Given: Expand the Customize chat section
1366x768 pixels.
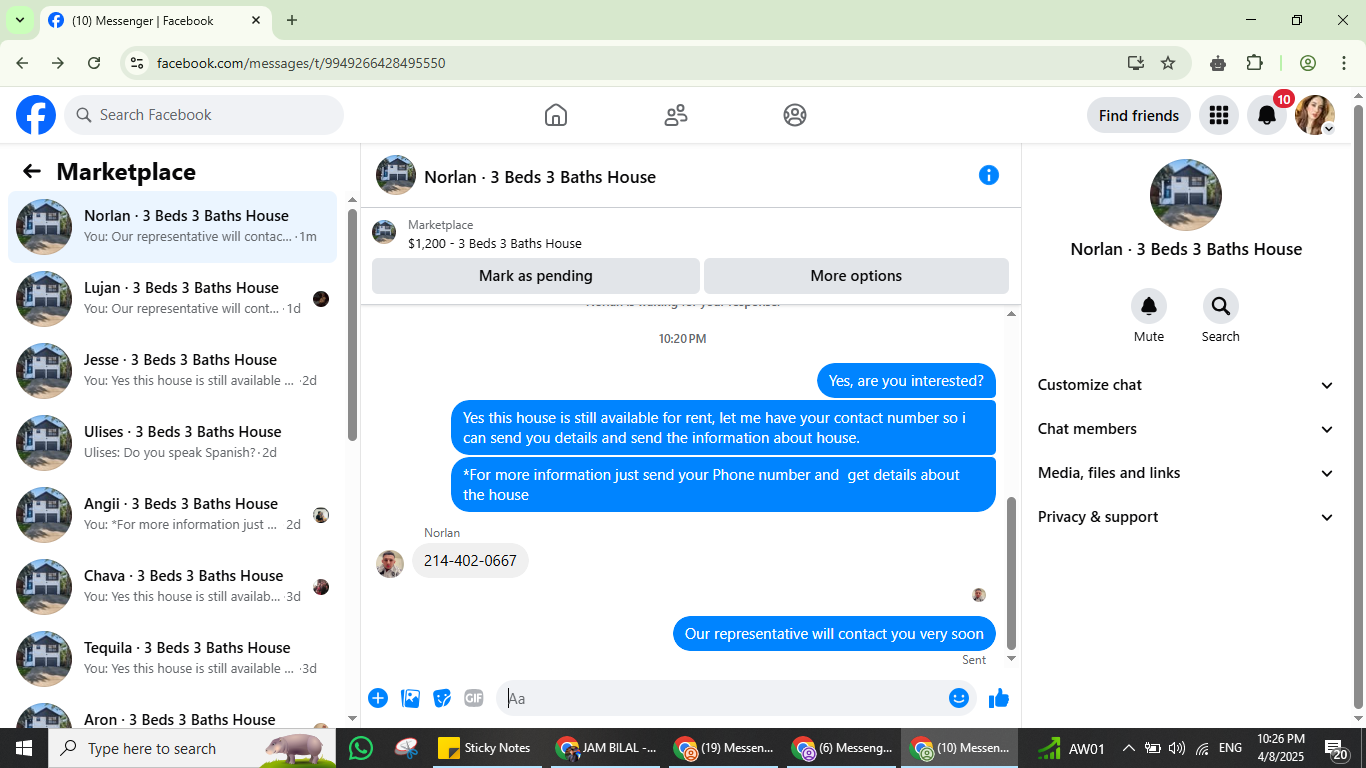Looking at the screenshot, I should click(x=1186, y=385).
